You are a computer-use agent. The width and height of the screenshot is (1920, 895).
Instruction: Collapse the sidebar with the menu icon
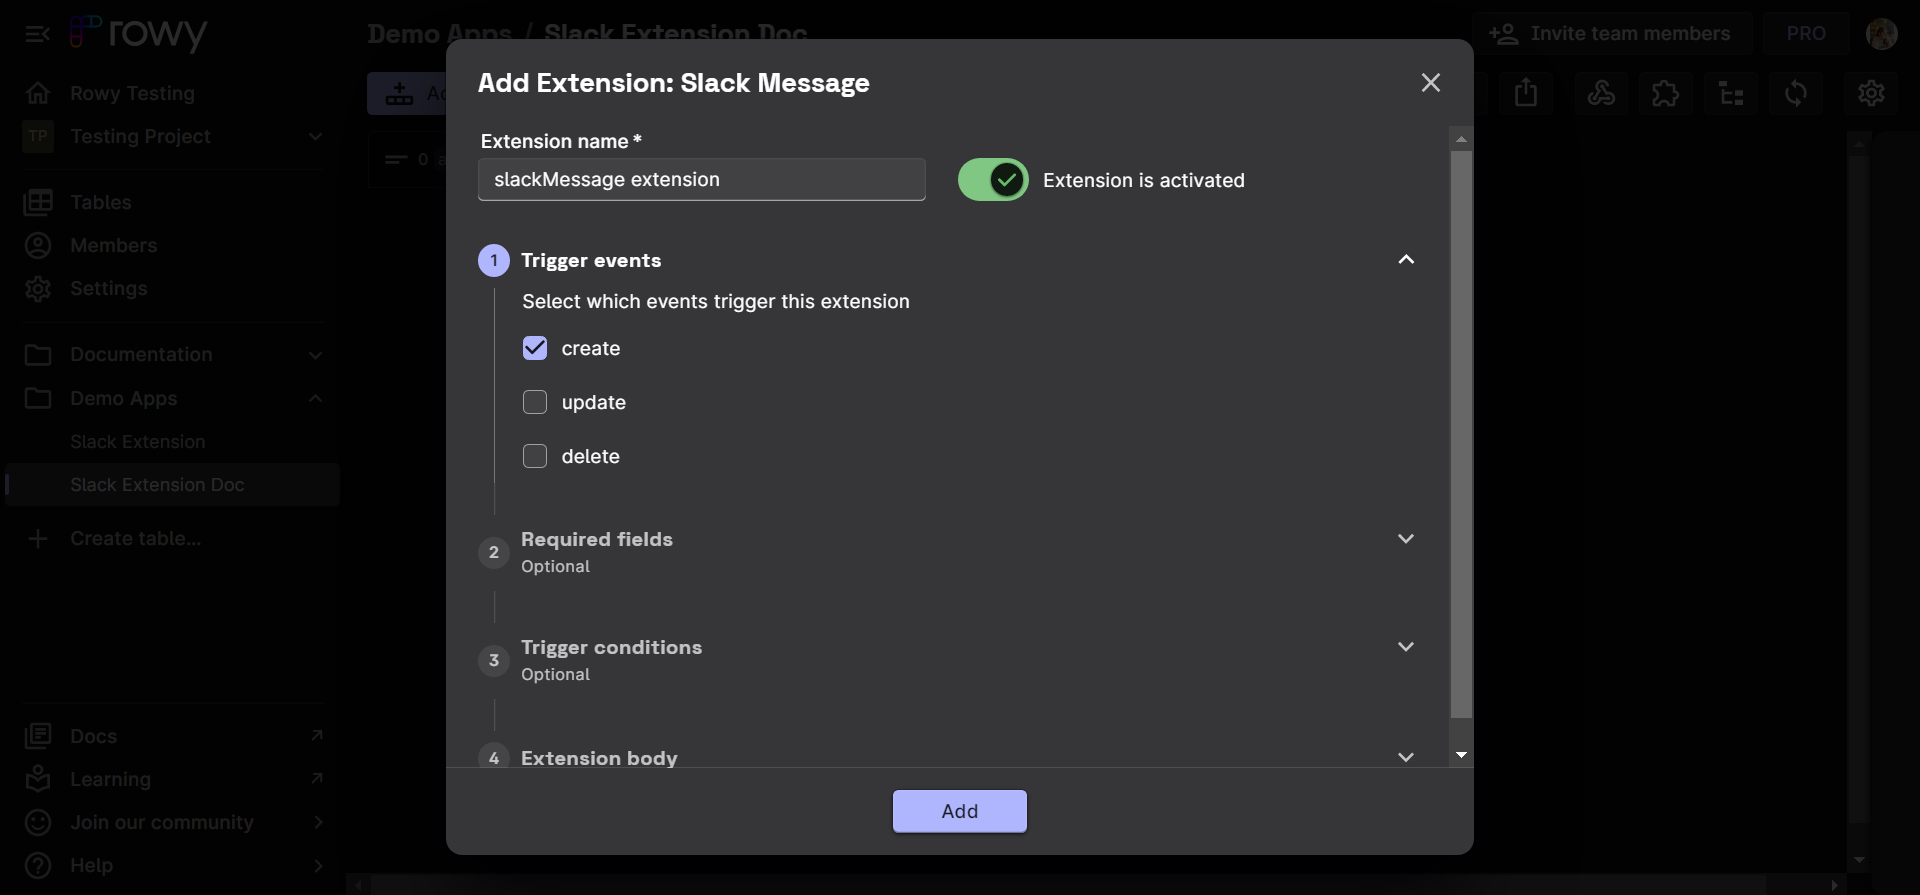pos(37,34)
